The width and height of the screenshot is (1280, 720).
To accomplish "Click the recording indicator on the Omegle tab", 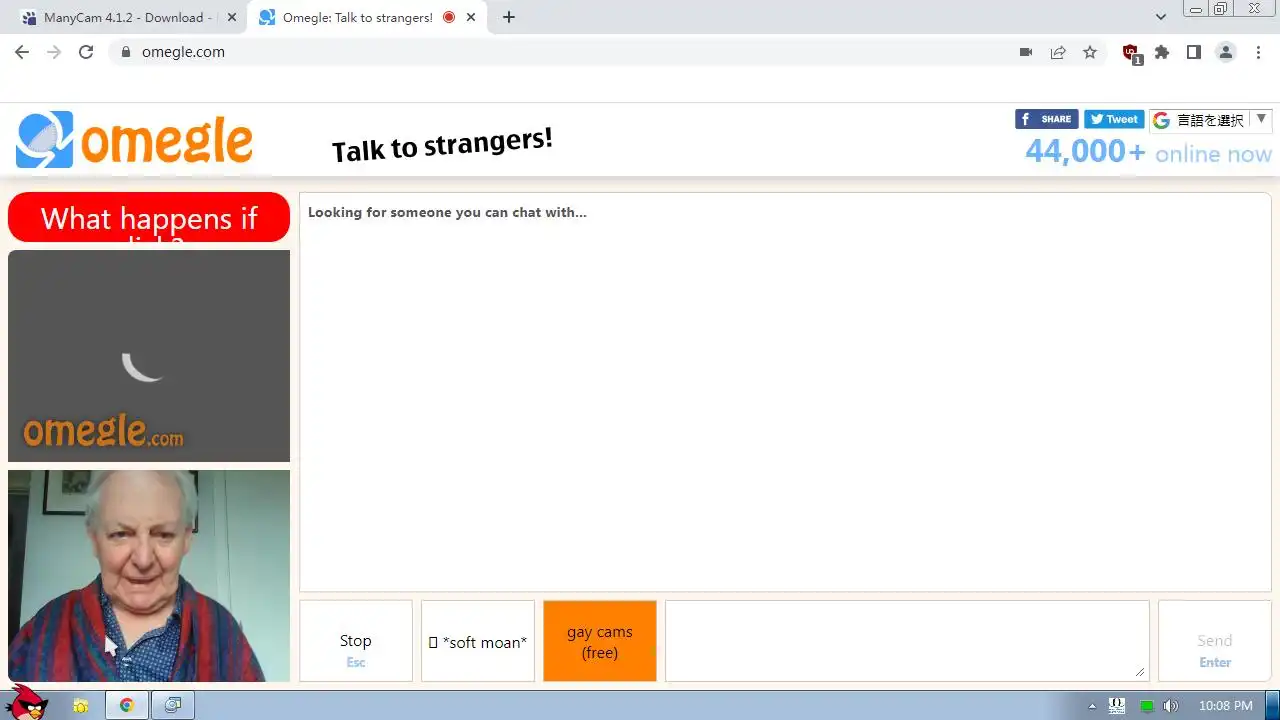I will [448, 17].
